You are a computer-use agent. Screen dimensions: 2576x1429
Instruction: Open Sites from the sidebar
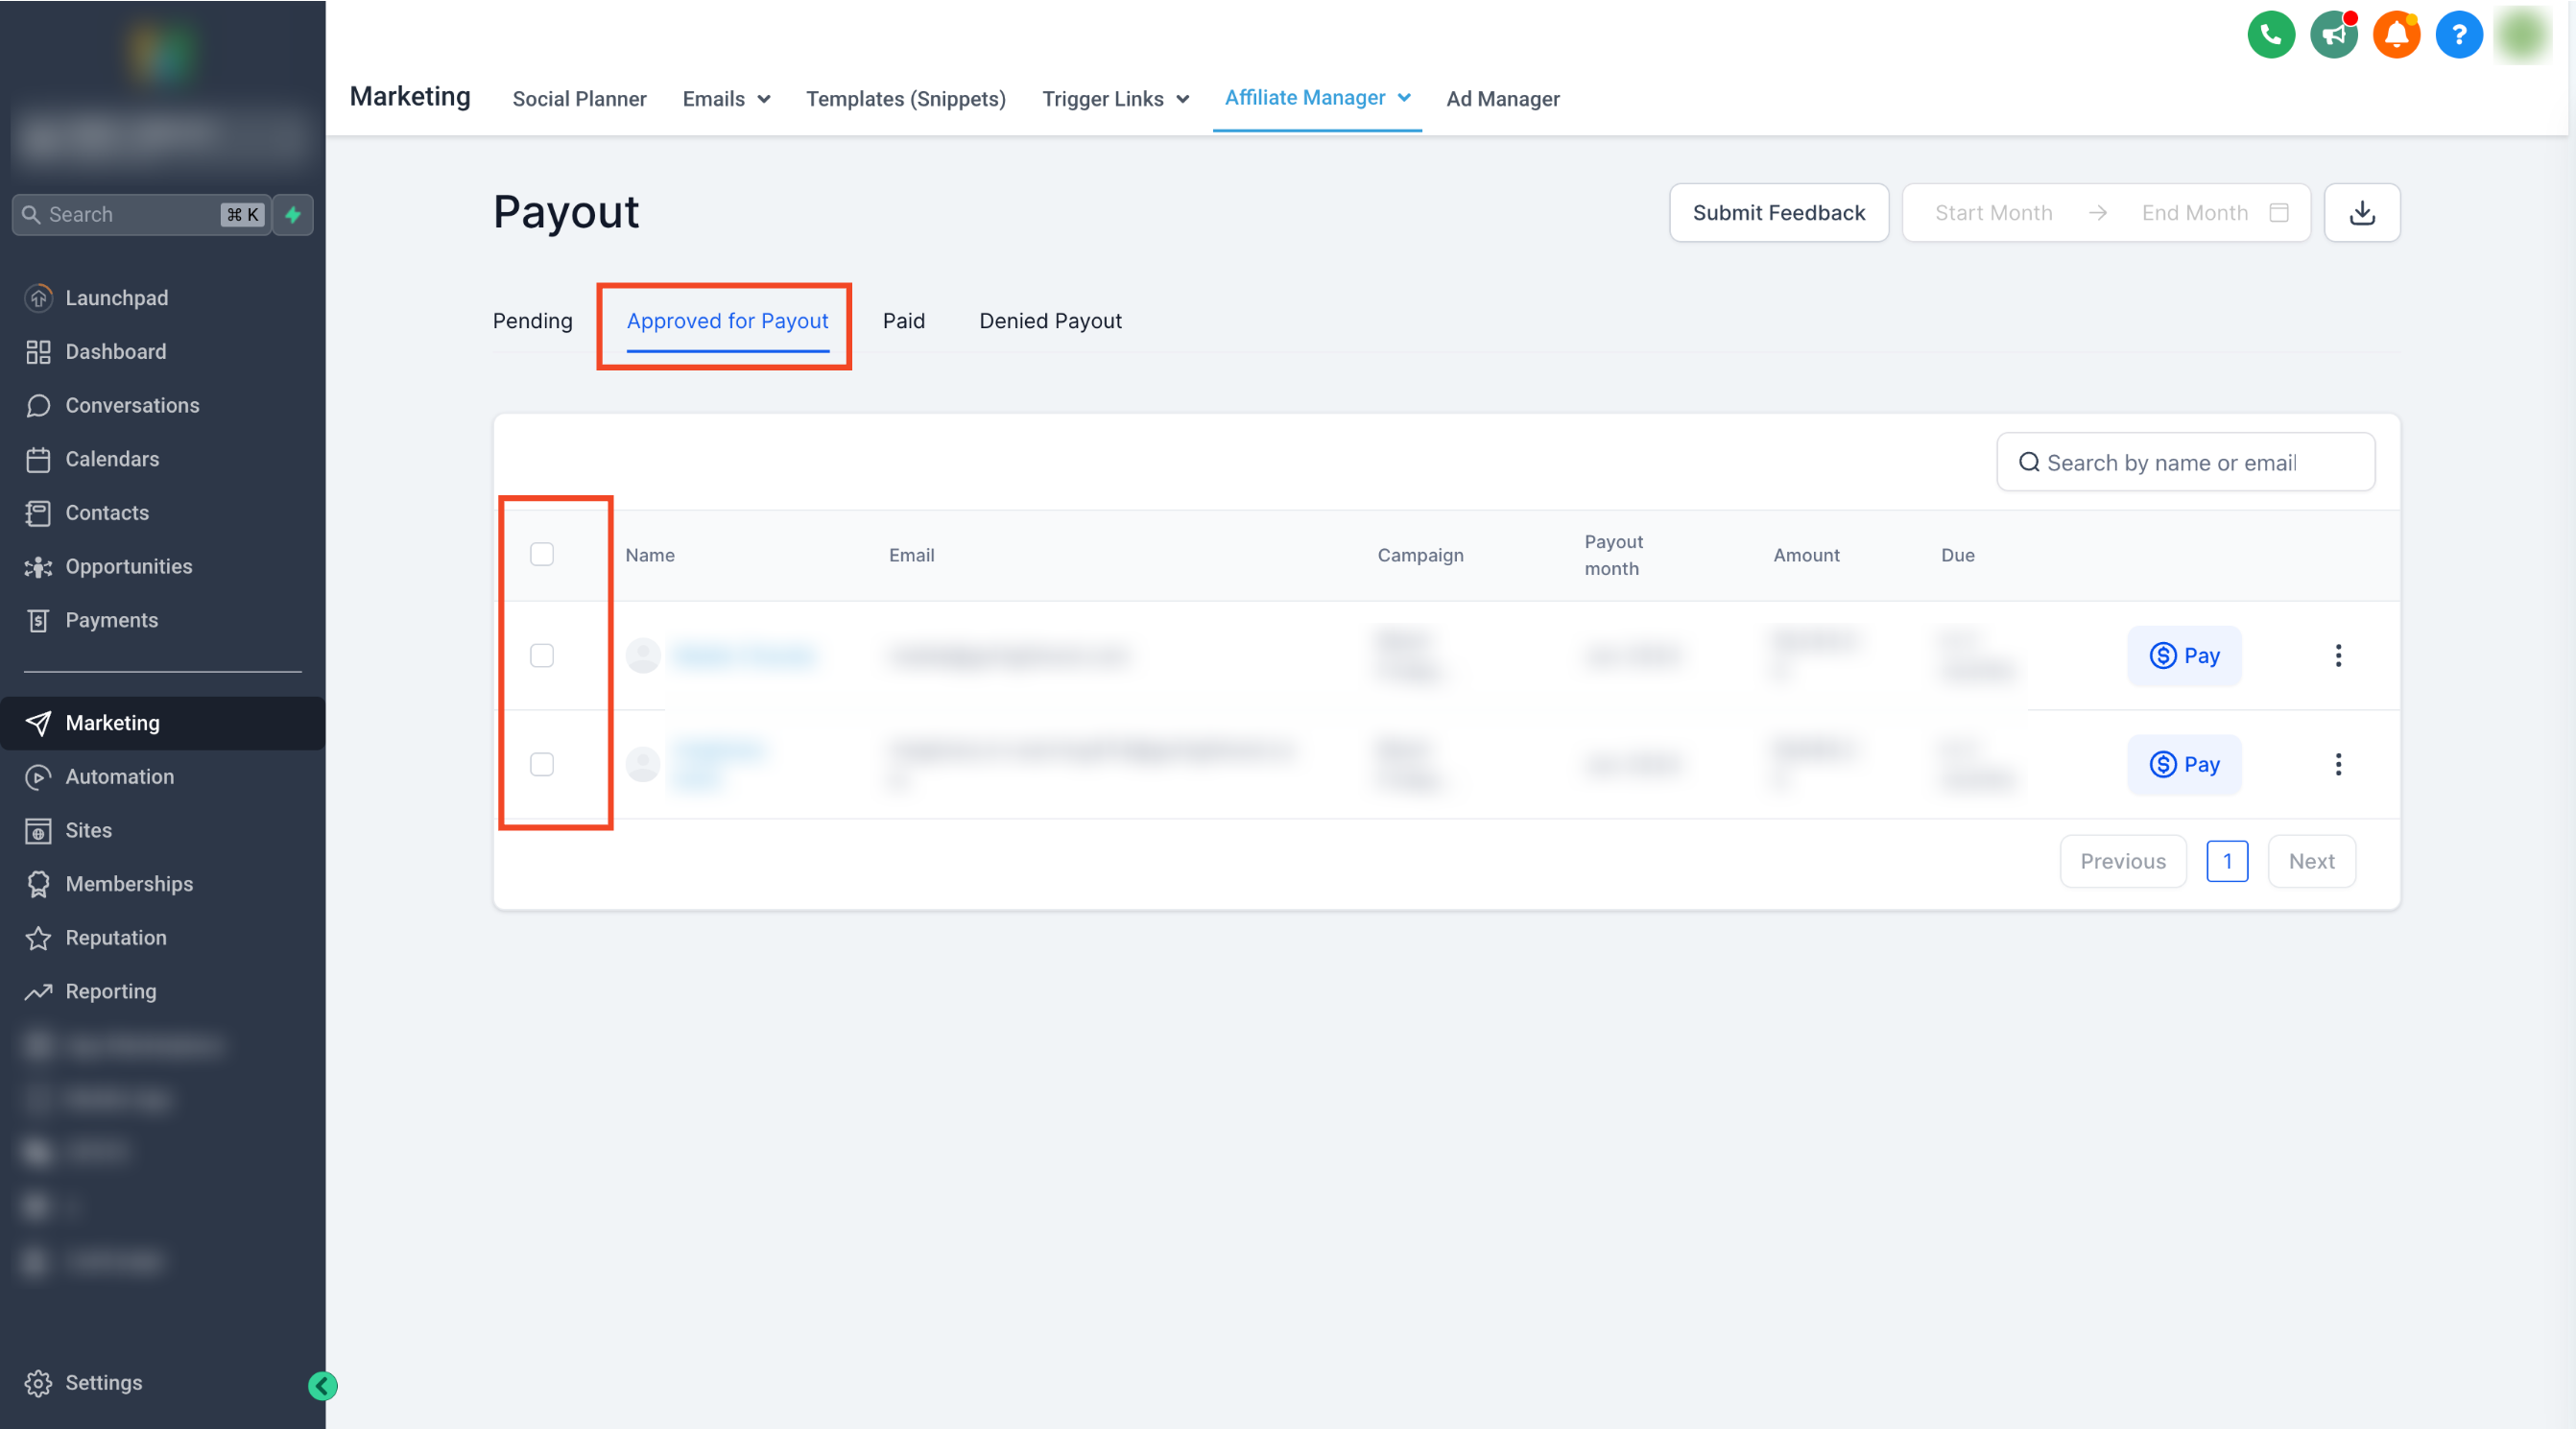pyautogui.click(x=88, y=830)
